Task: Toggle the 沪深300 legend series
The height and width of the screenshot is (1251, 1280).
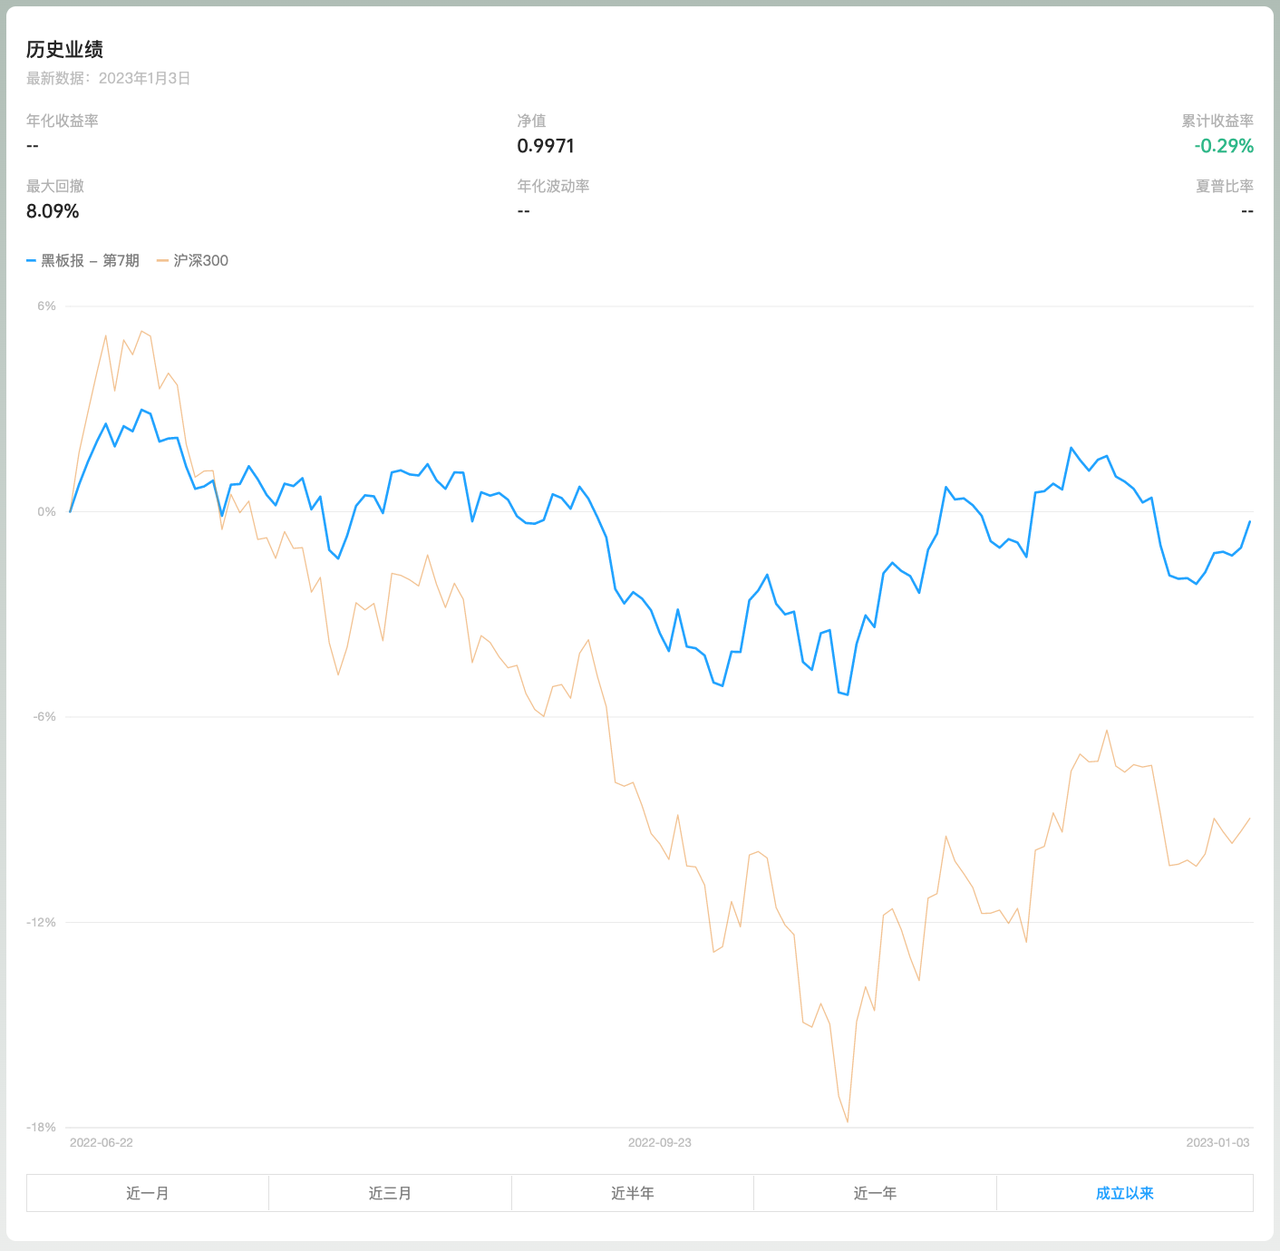Action: (x=200, y=261)
